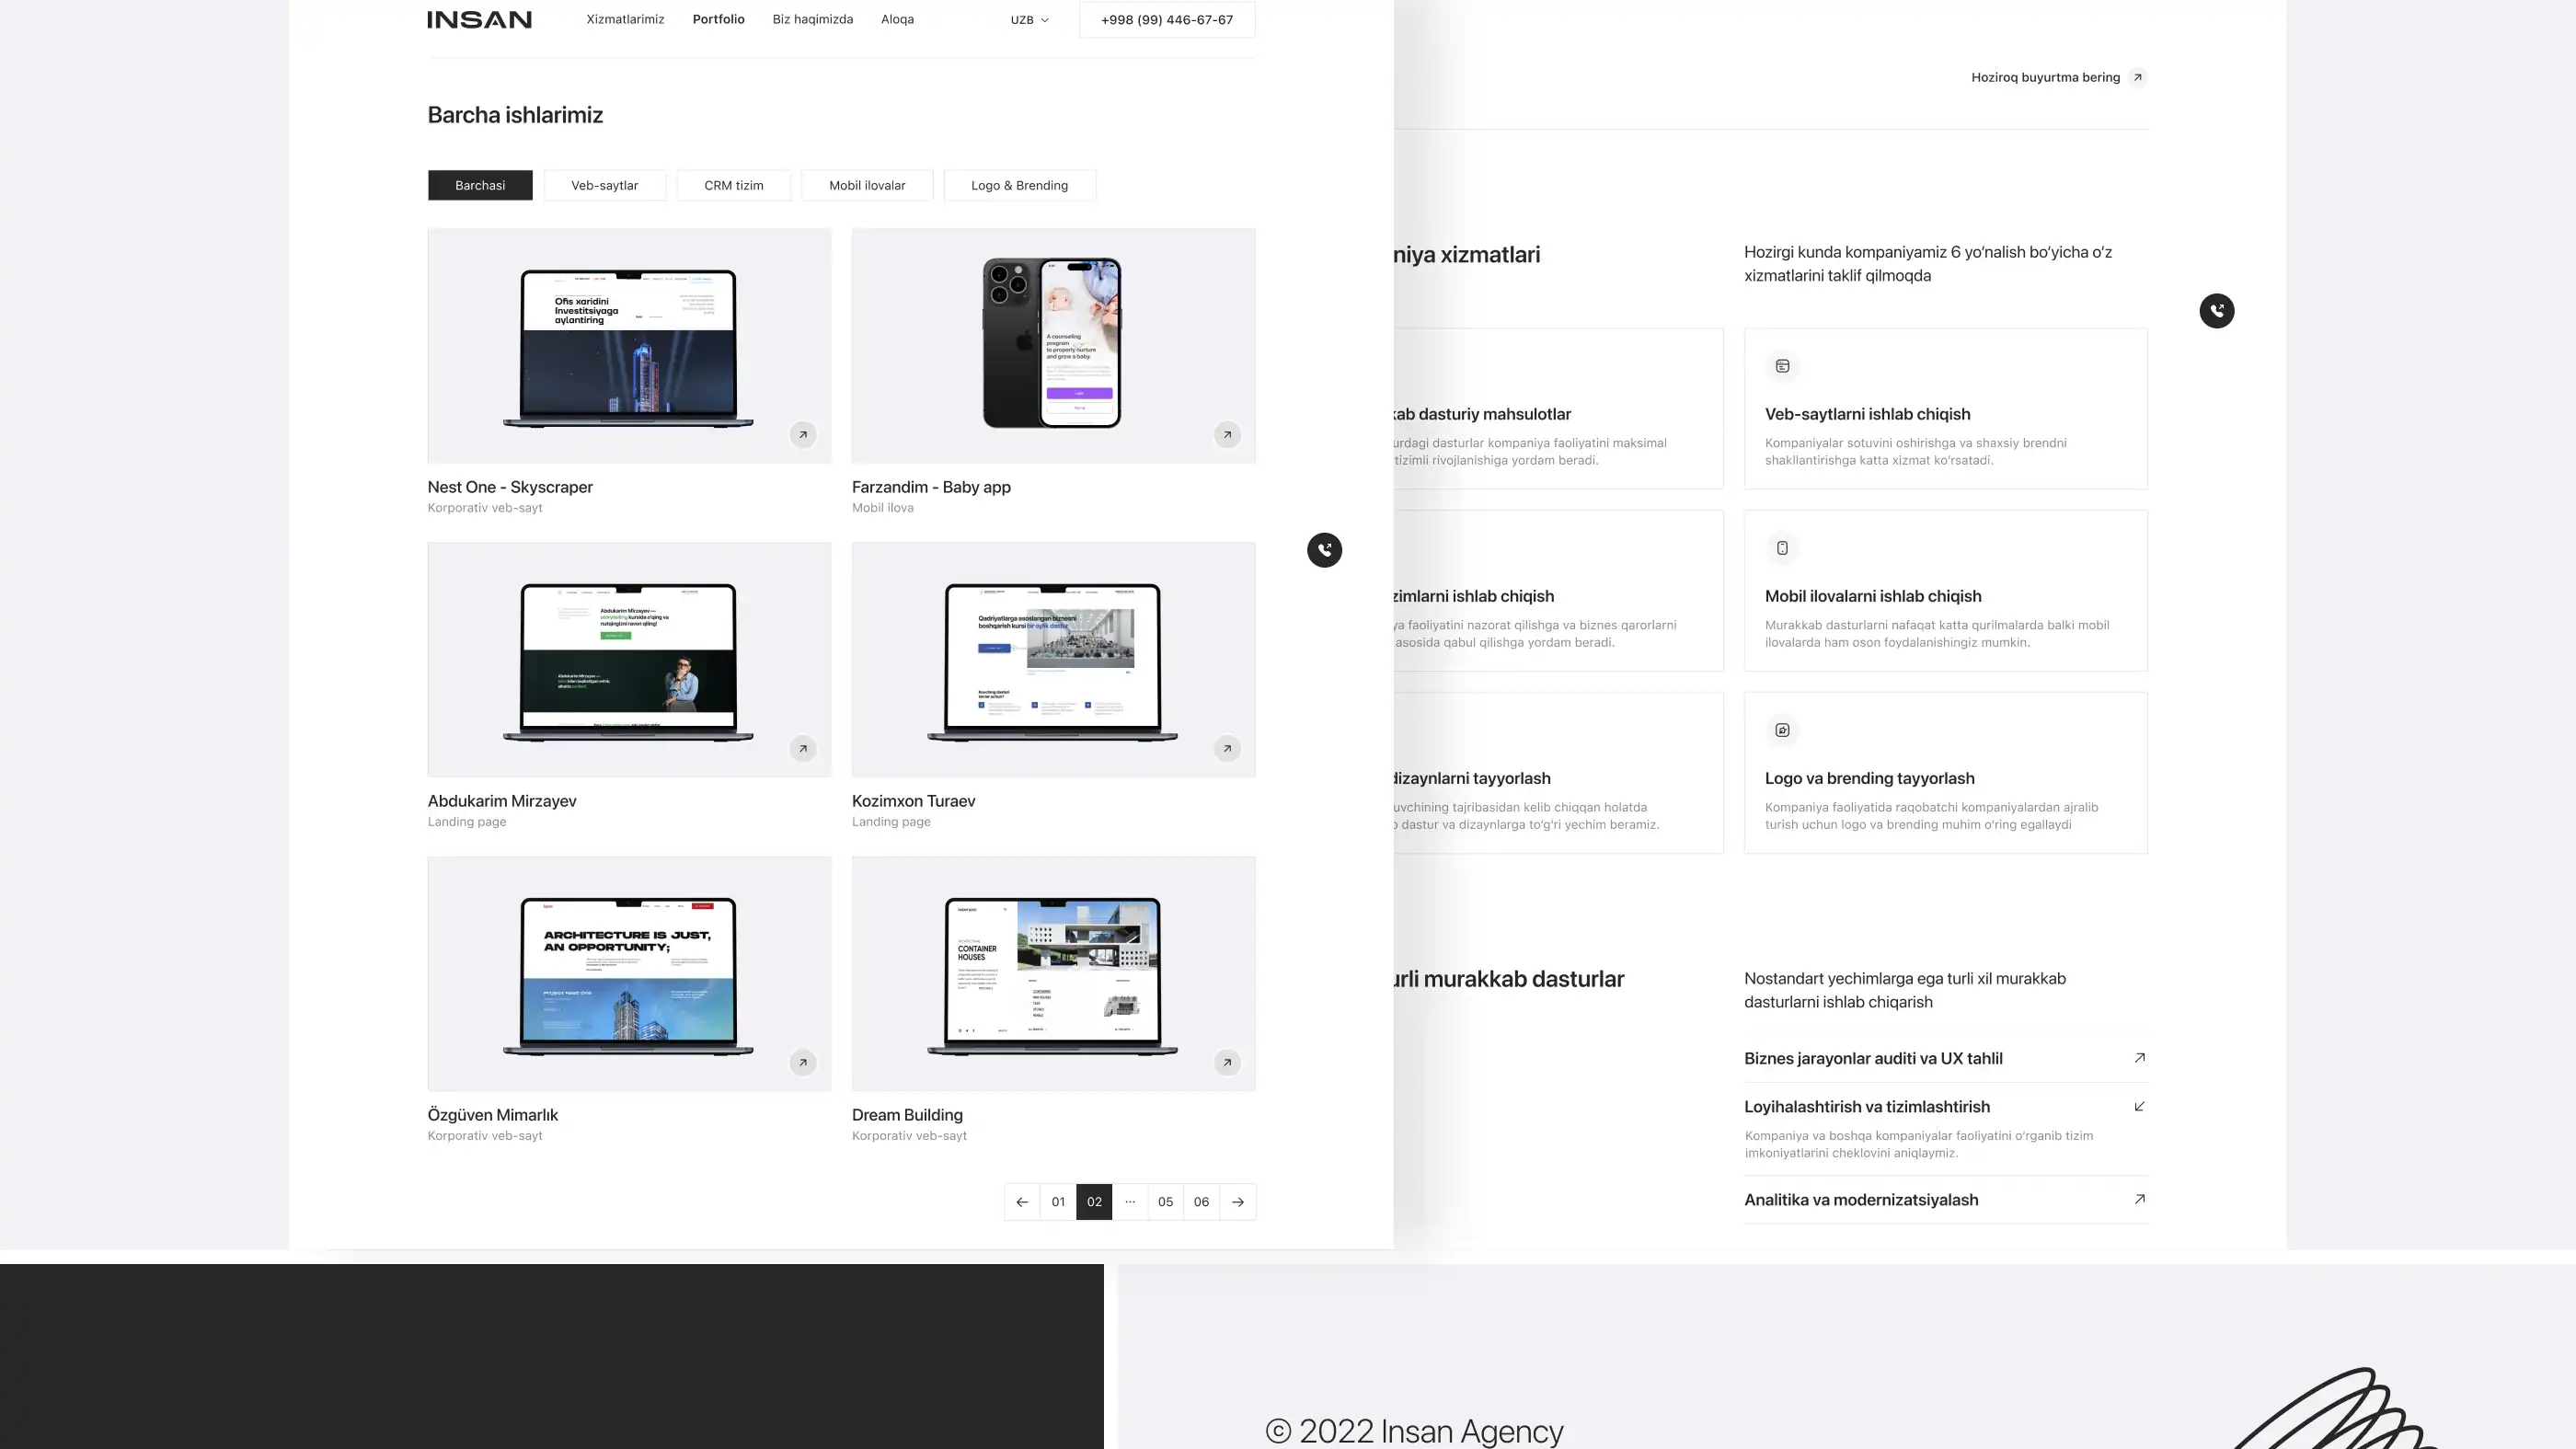
Task: Click arrow icon on Özgüven Mimarlık card
Action: tap(802, 1063)
